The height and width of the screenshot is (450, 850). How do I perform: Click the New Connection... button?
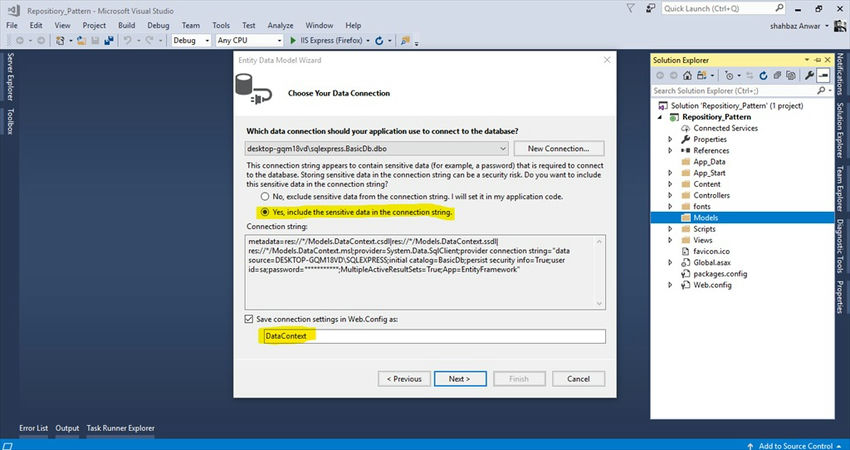pos(558,148)
